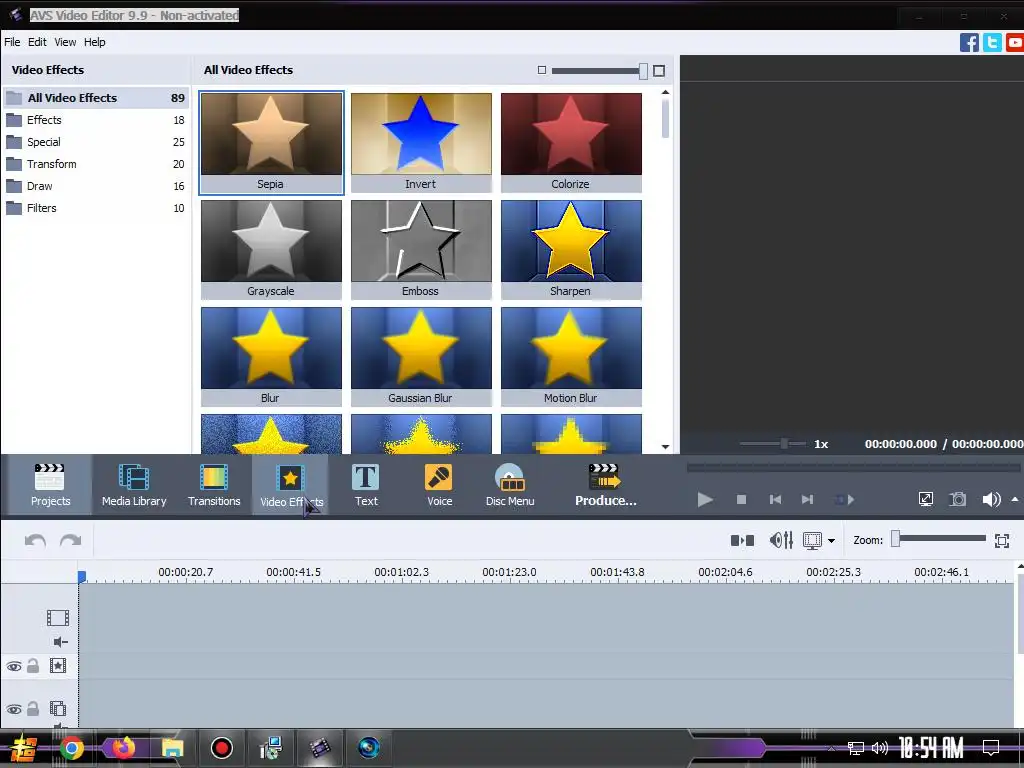Click the main video track audio icon
Screen dimensions: 1024x768
tap(60, 642)
